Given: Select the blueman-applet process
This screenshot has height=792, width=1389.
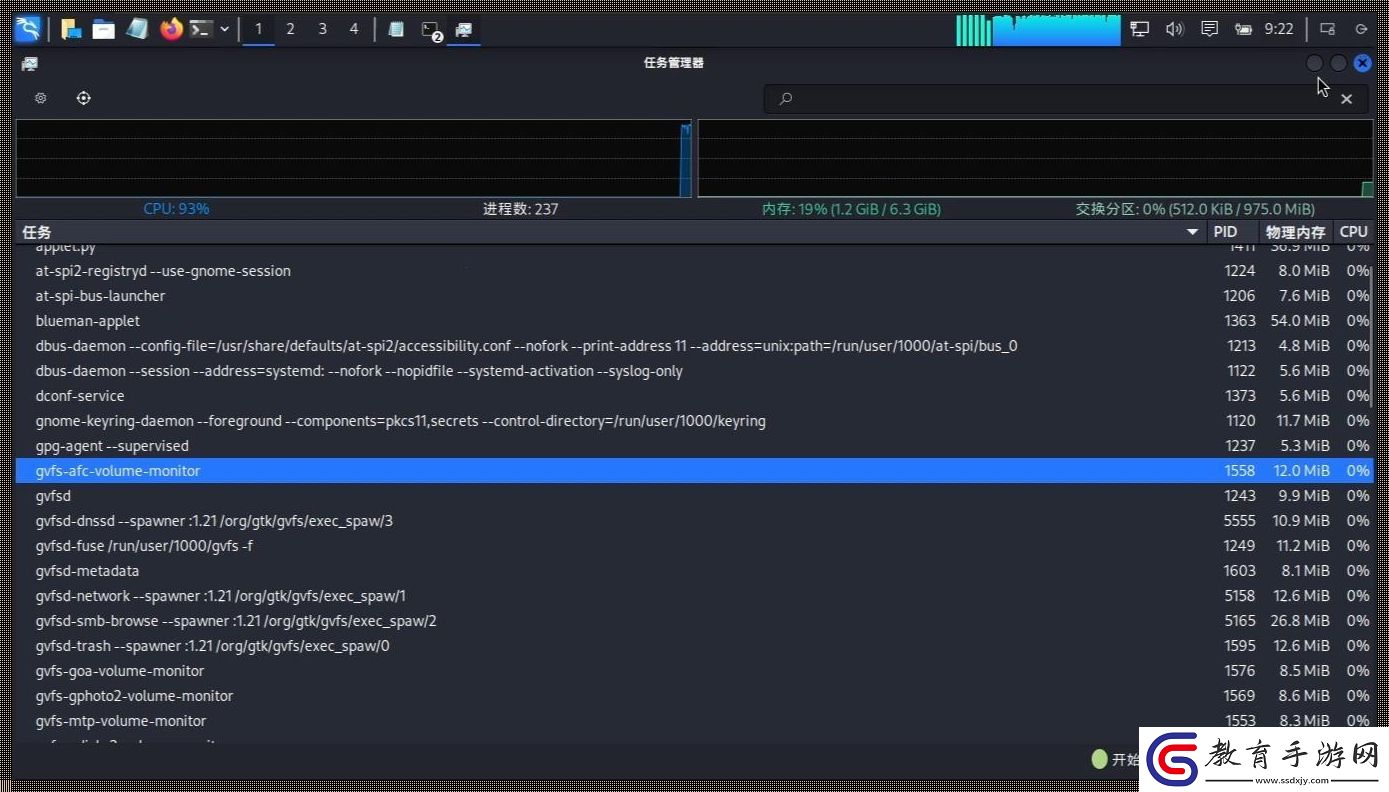Looking at the screenshot, I should [x=694, y=321].
